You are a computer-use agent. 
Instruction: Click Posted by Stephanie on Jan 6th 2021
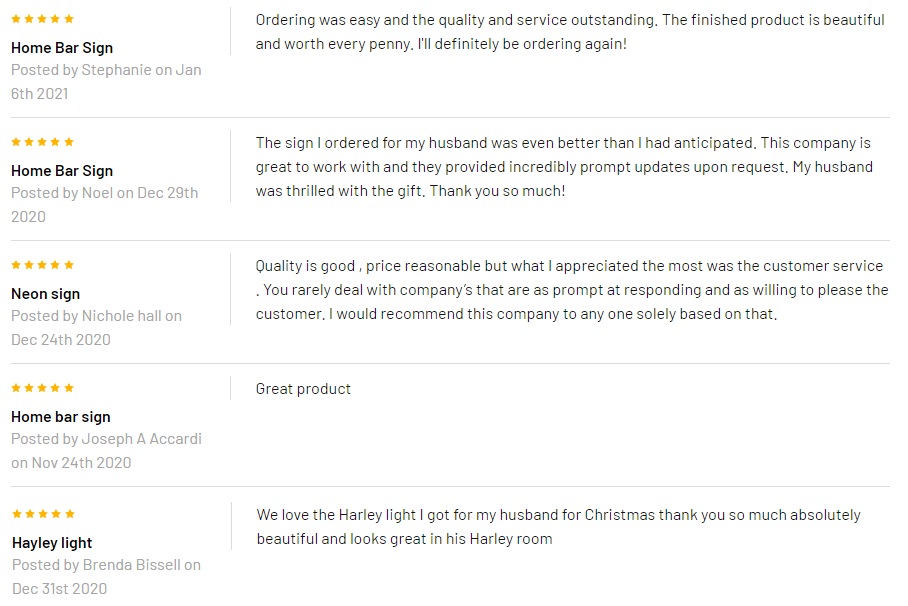click(x=106, y=81)
